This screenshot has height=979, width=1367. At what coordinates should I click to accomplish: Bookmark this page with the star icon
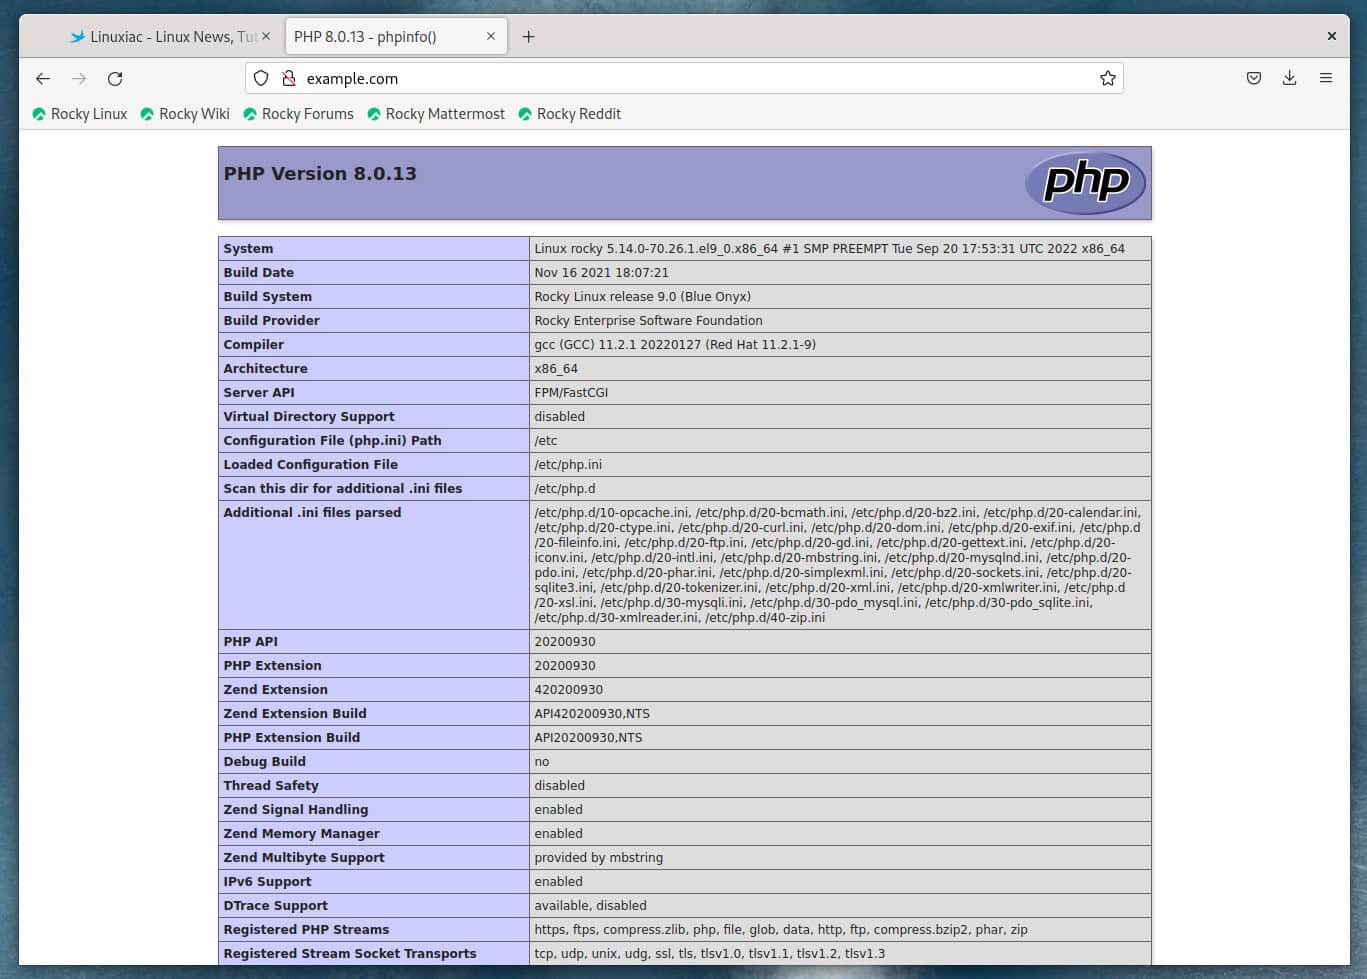1107,78
